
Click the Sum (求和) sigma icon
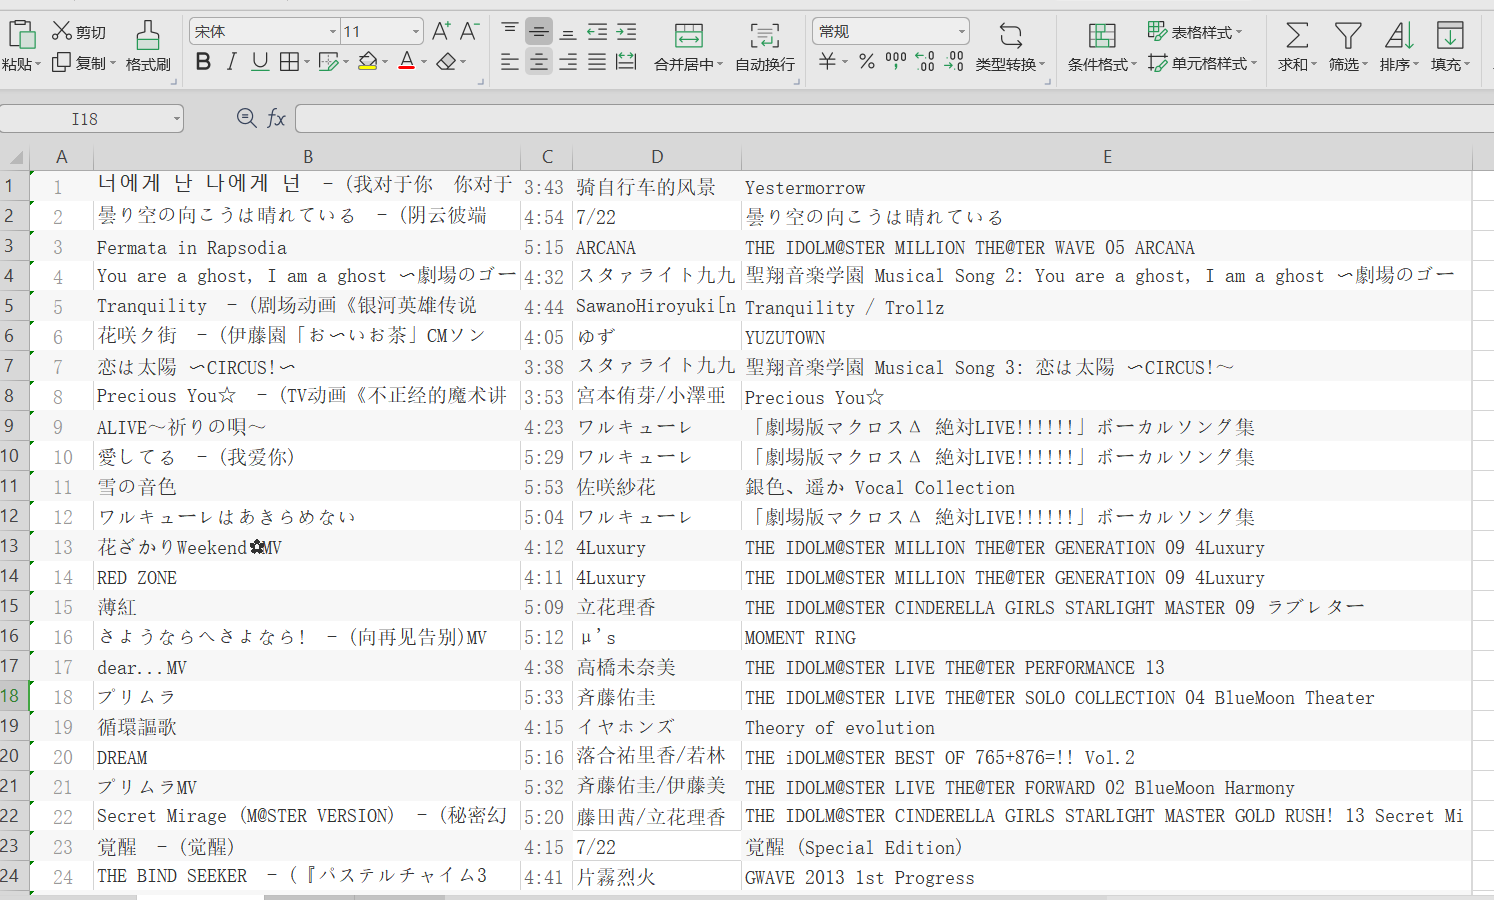pyautogui.click(x=1297, y=36)
